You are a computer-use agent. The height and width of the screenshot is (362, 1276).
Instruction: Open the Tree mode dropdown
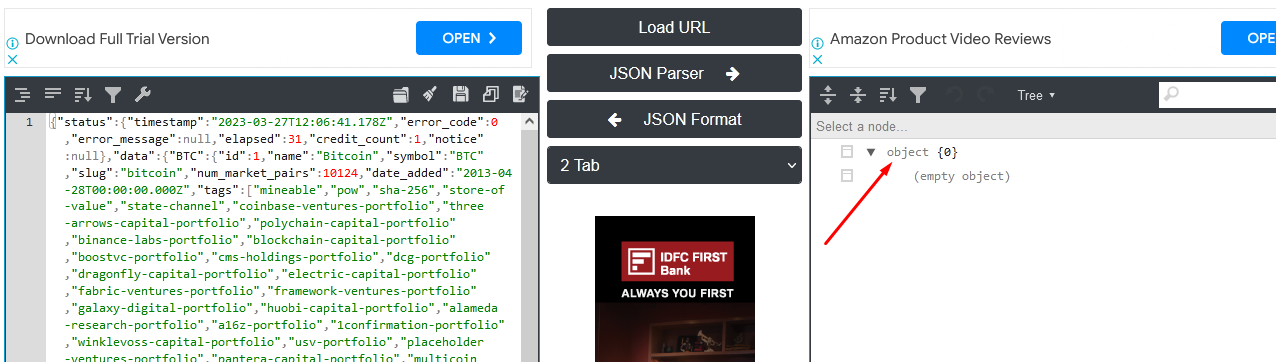[1036, 95]
